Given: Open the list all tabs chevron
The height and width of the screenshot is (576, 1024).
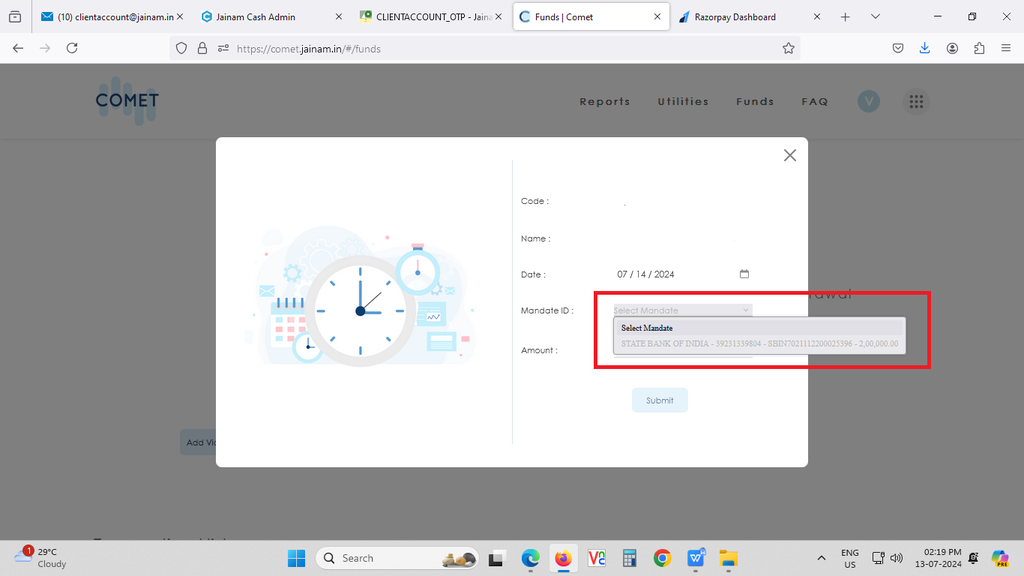Looking at the screenshot, I should pos(875,17).
